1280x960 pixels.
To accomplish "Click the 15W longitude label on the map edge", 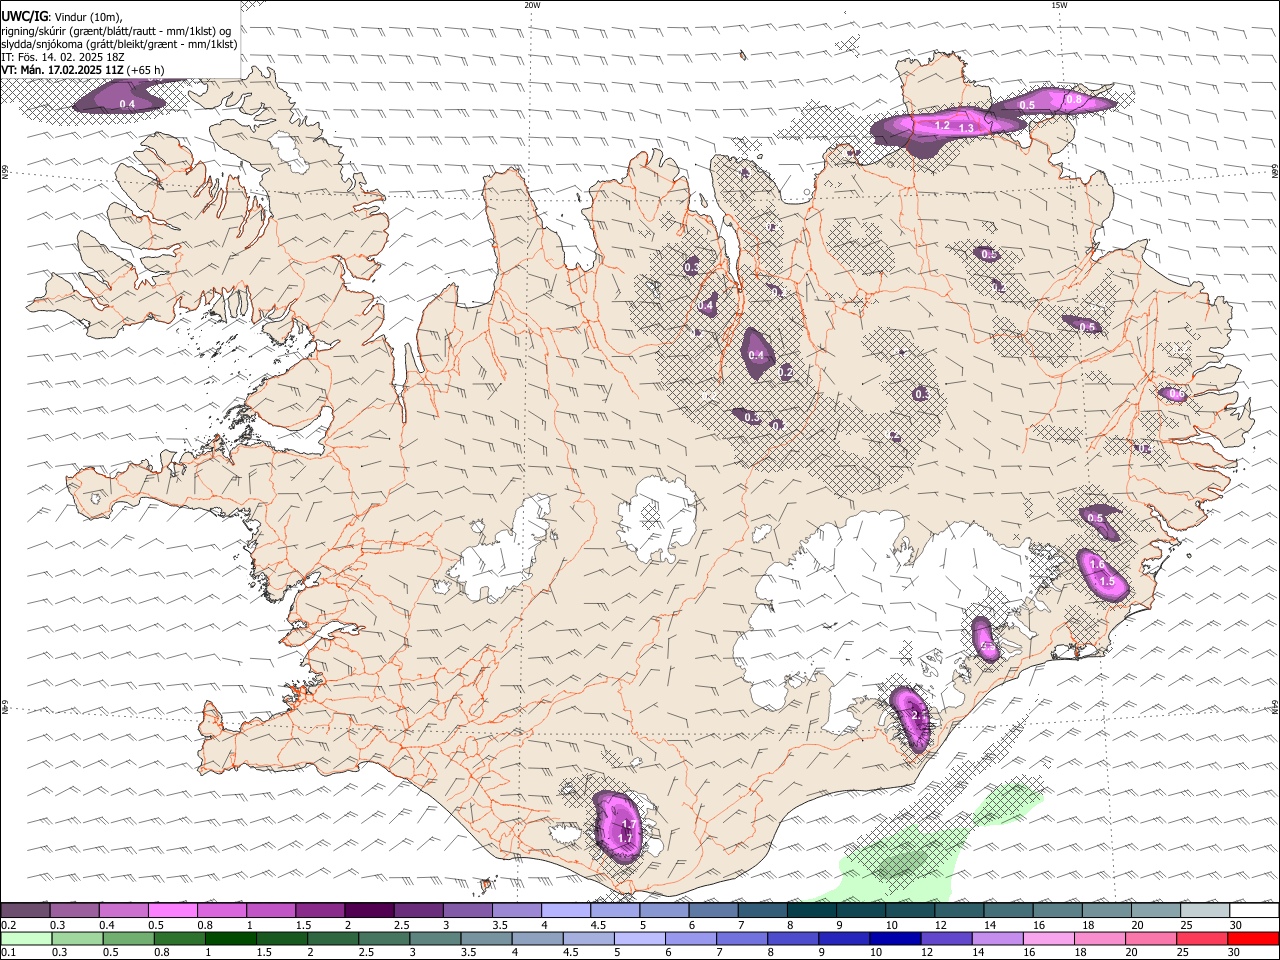I will 1059,5.
